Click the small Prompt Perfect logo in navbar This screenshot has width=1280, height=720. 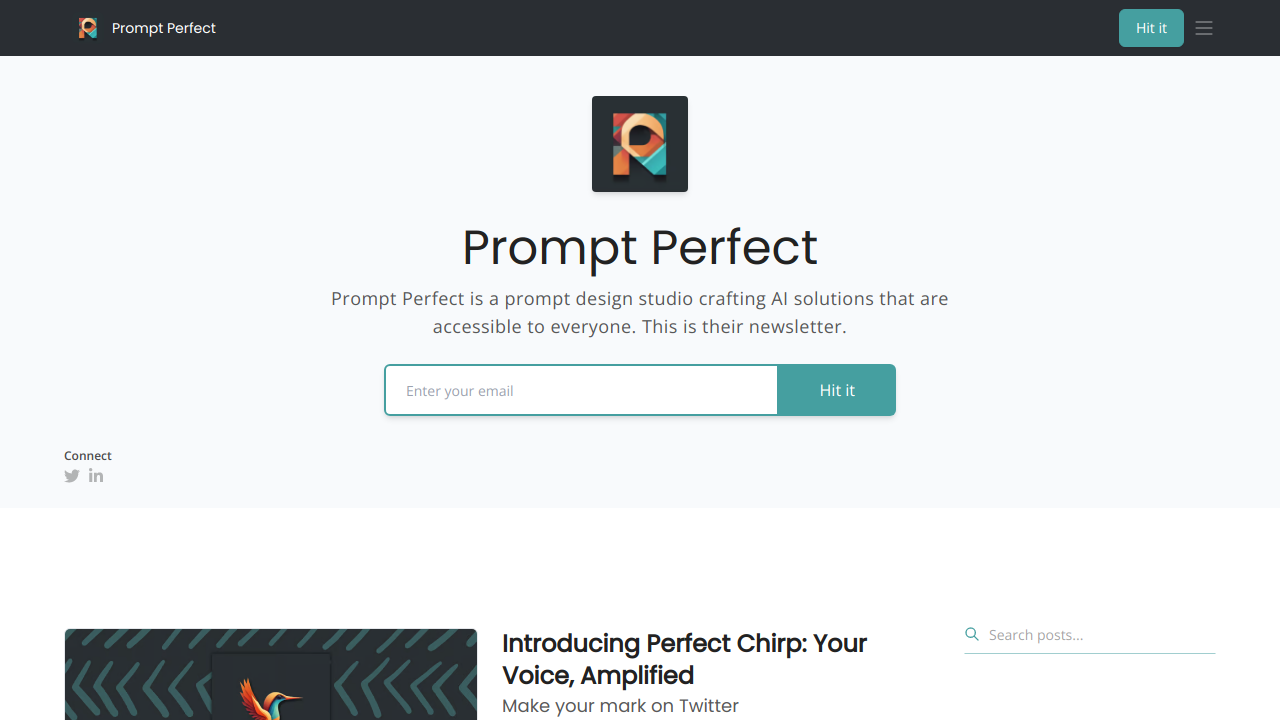pyautogui.click(x=88, y=28)
